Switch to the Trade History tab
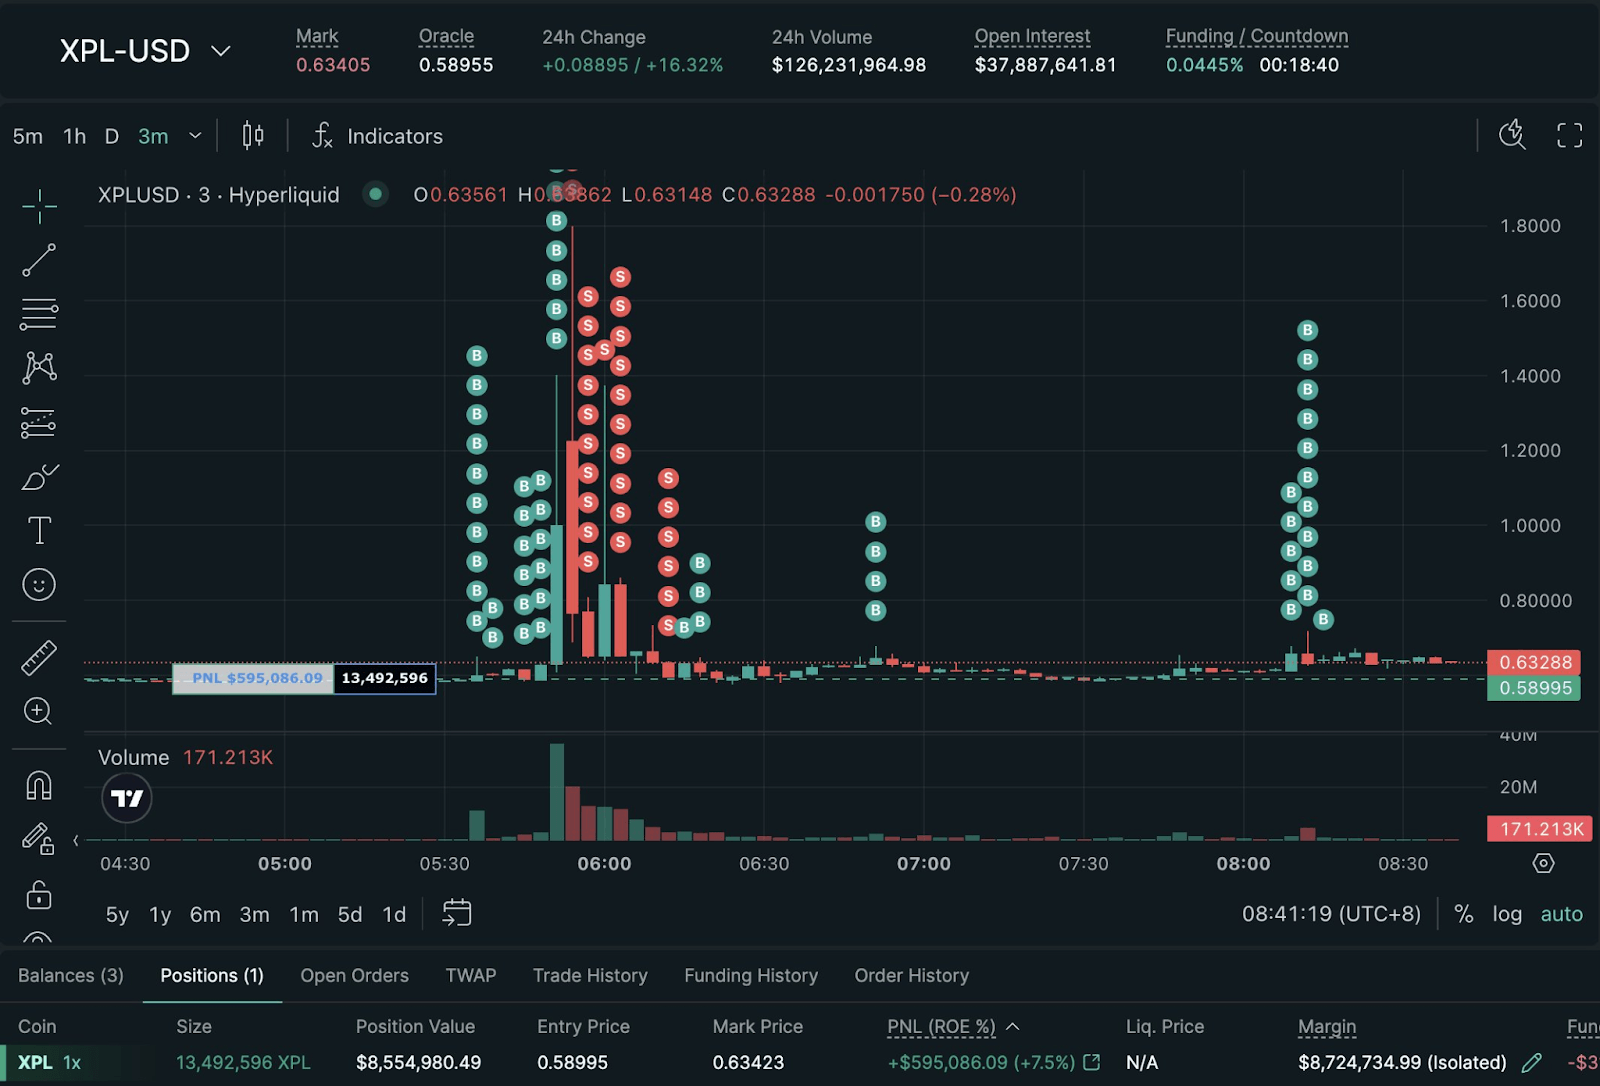1600x1086 pixels. pos(590,975)
